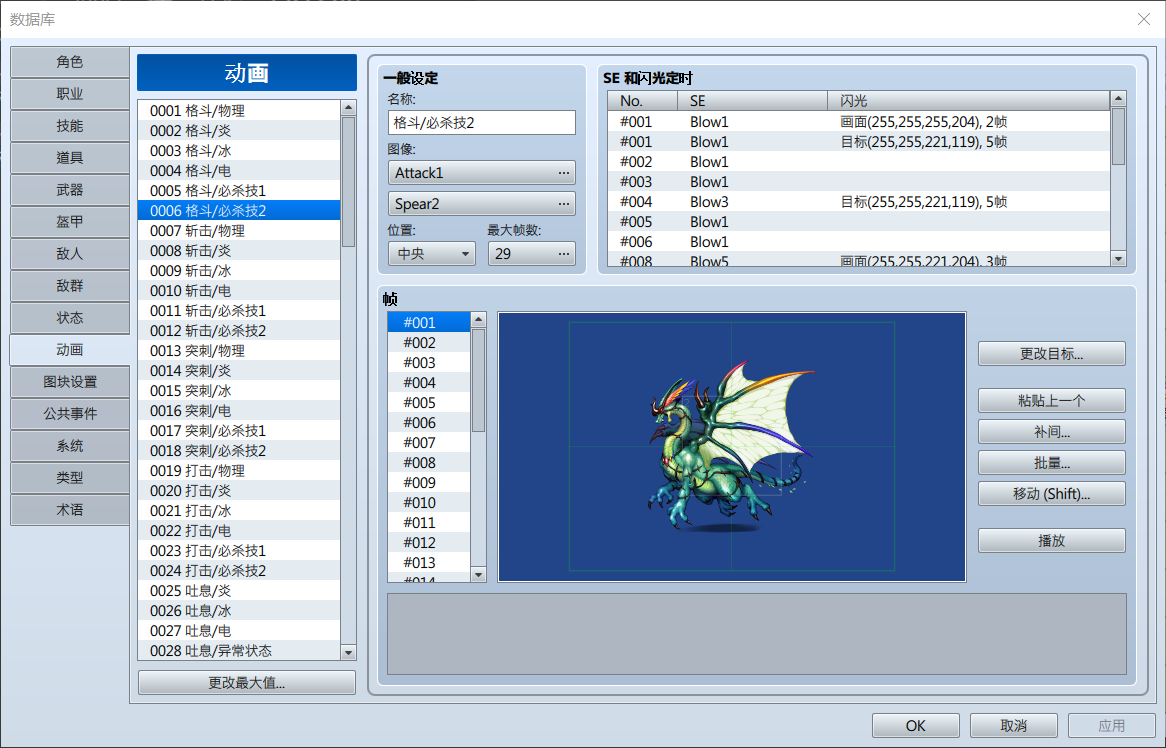Select animation 0001 格斗/物理
Viewport: 1166px width, 748px height.
[x=239, y=111]
